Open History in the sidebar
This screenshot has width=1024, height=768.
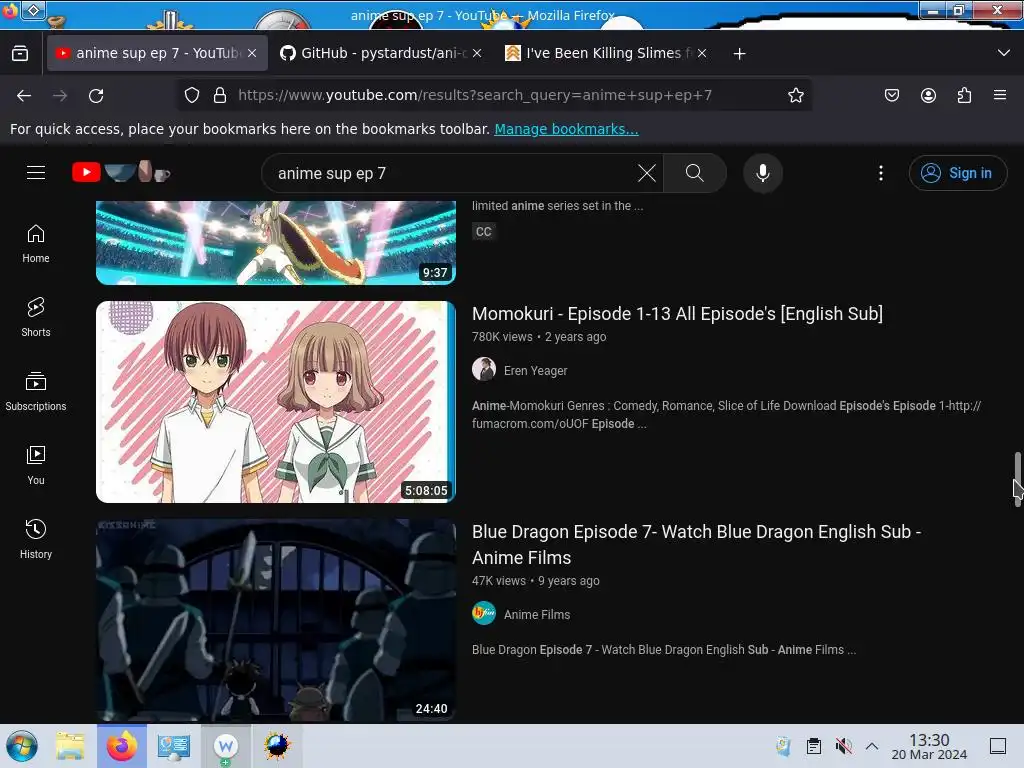[x=36, y=539]
